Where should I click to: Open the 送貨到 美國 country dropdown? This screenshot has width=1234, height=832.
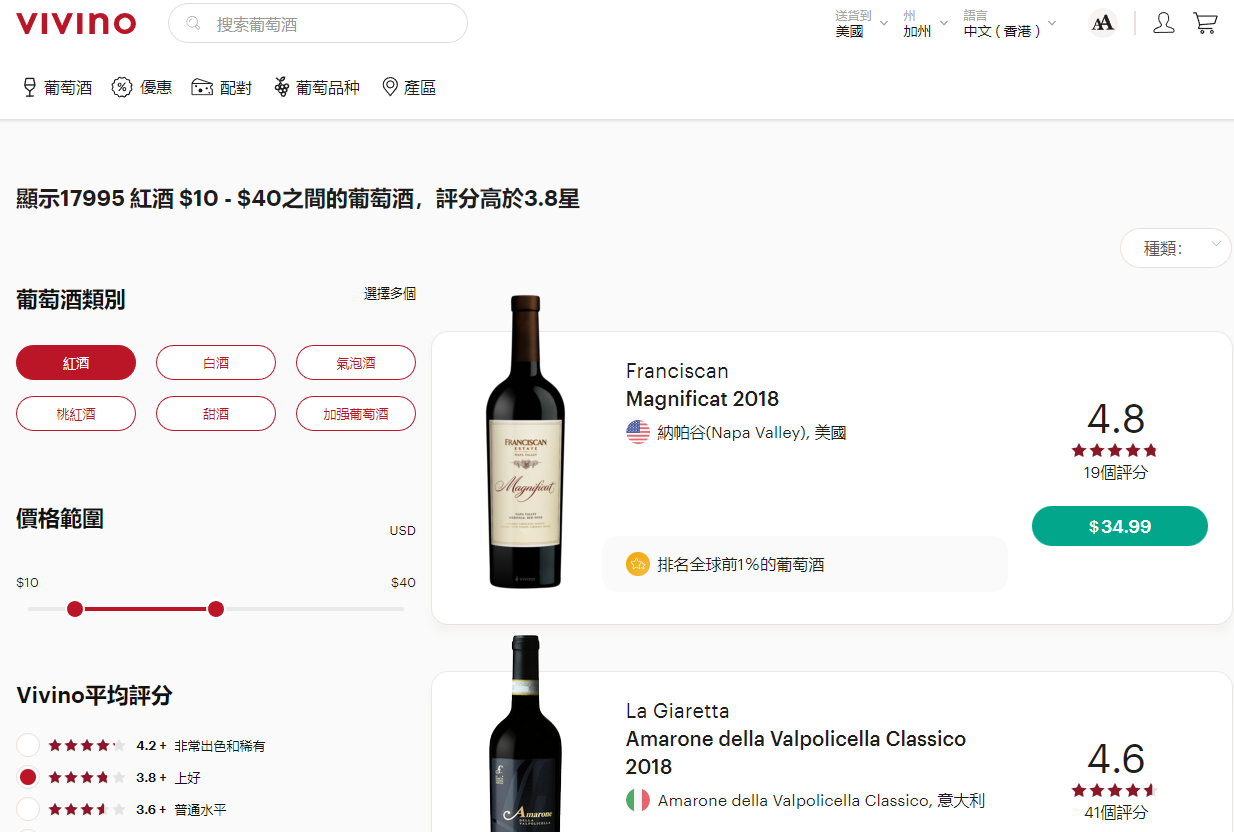pos(861,23)
